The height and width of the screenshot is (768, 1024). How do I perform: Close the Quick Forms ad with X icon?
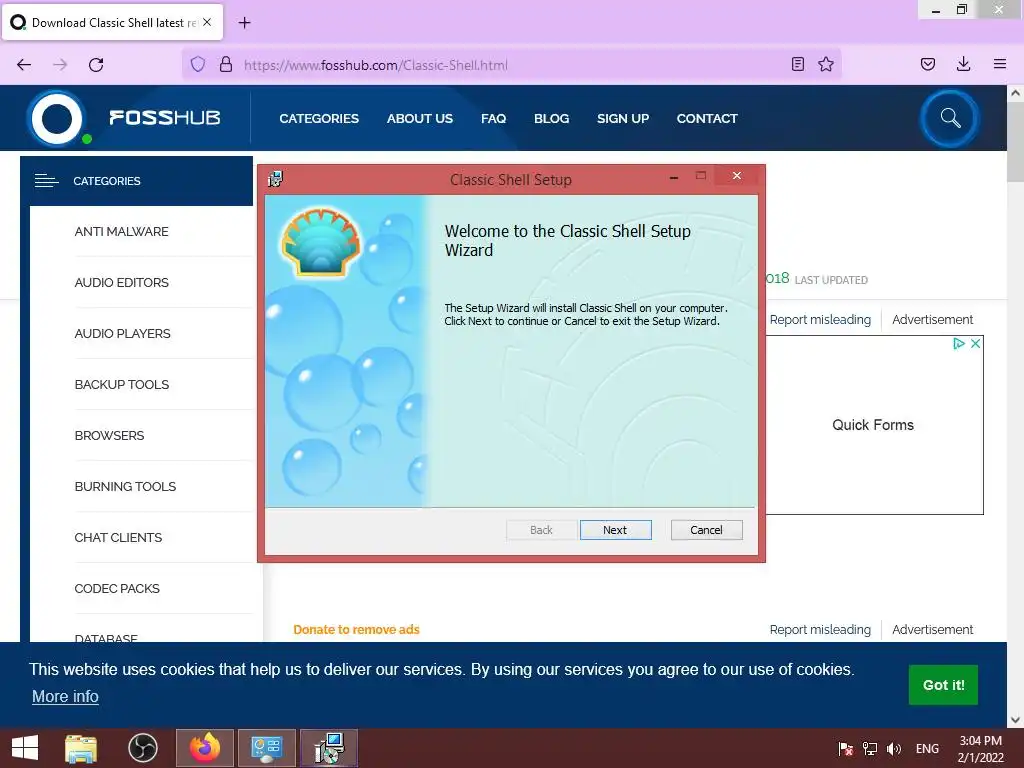coord(975,344)
